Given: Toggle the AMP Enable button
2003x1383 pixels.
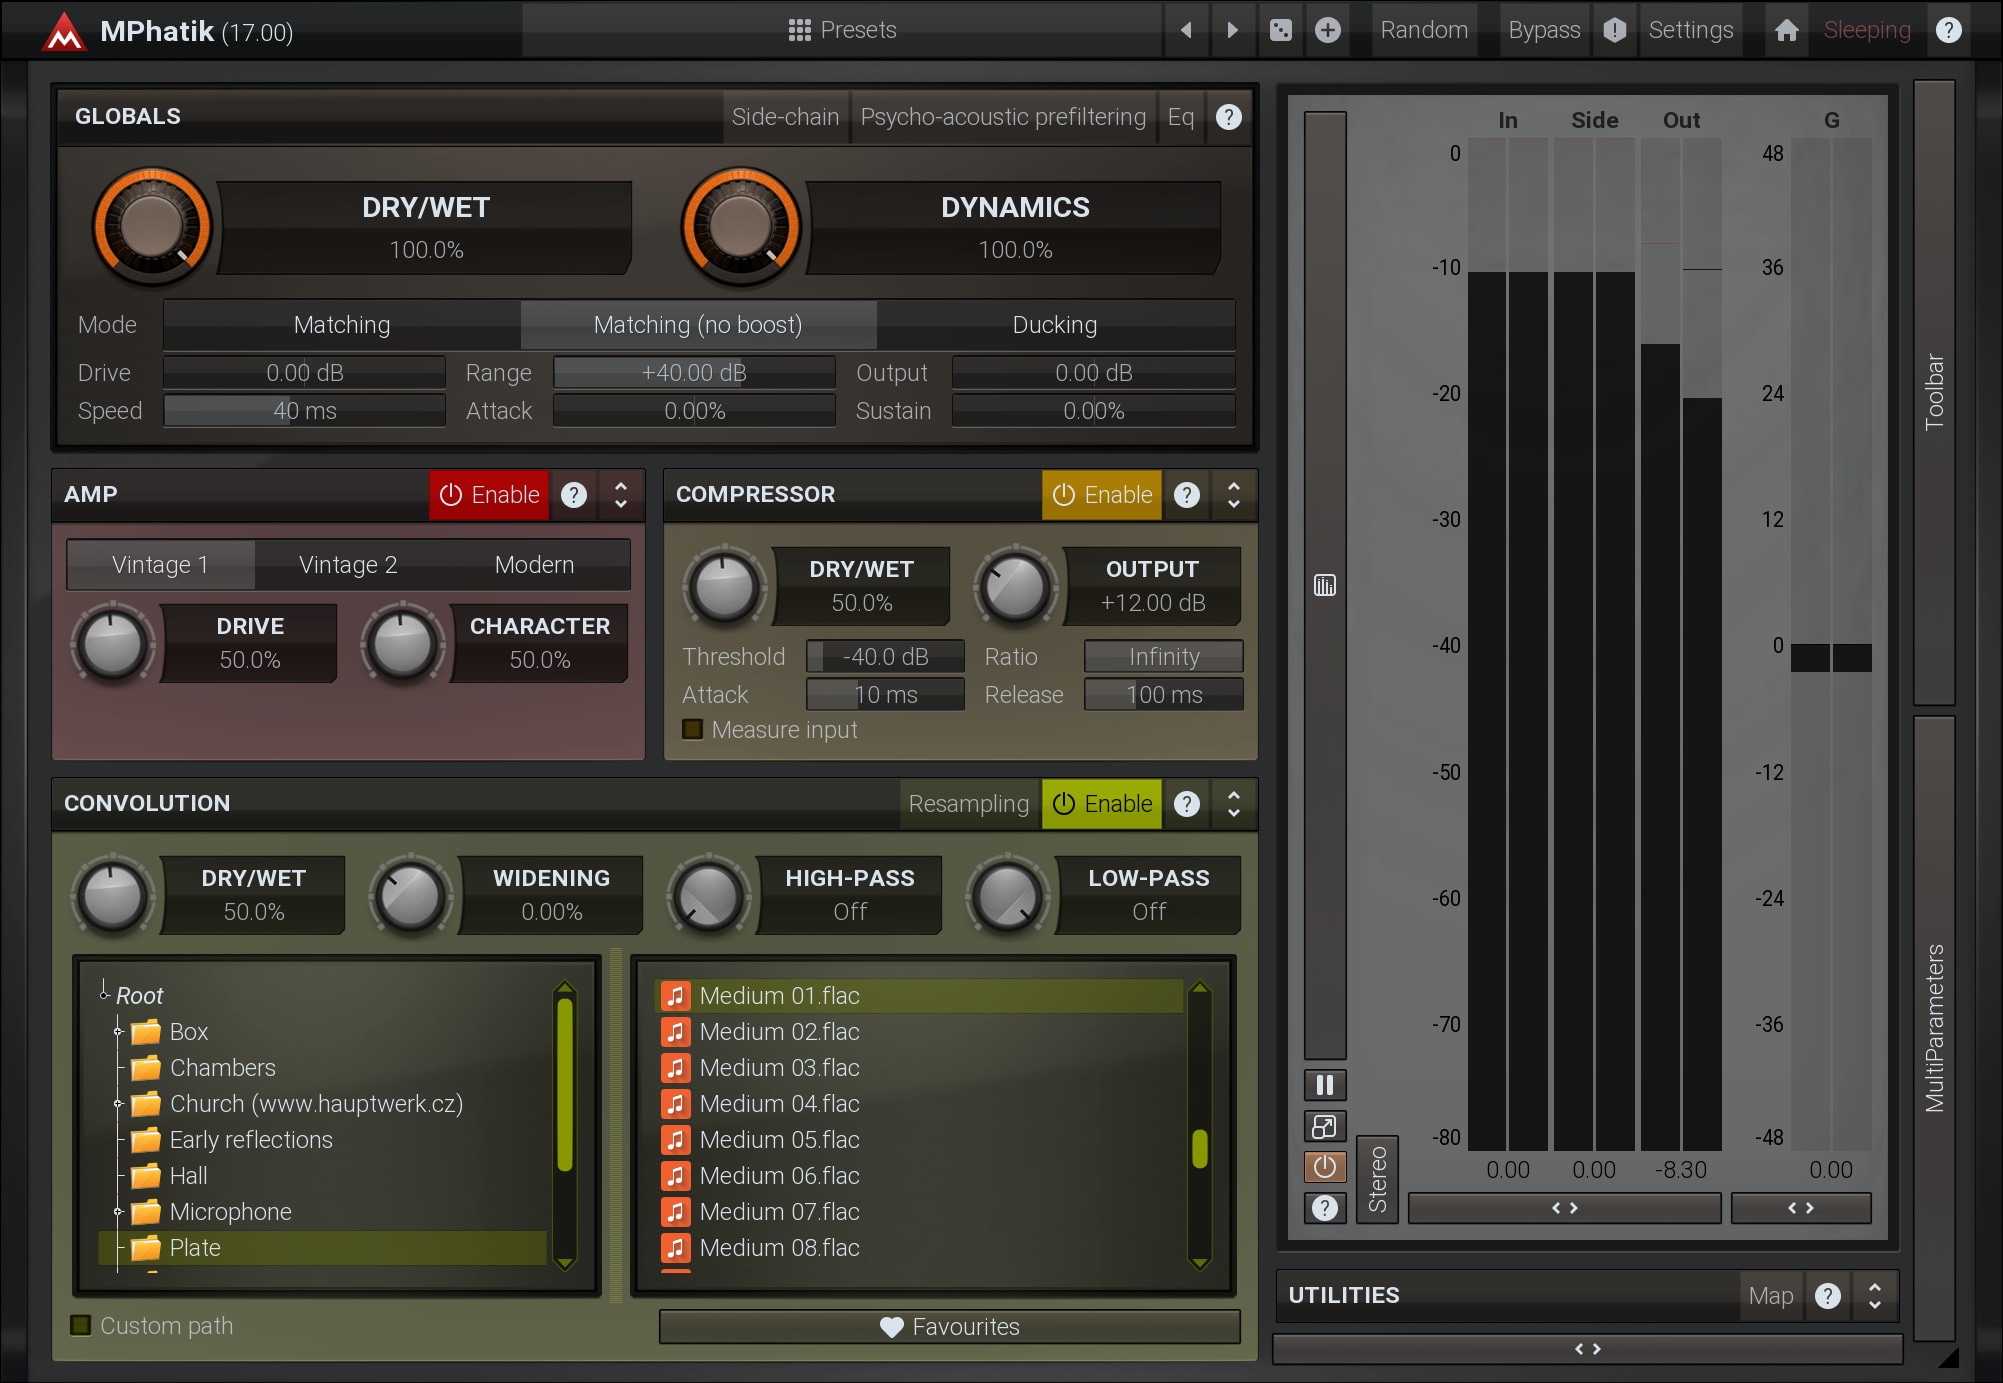Looking at the screenshot, I should (489, 495).
